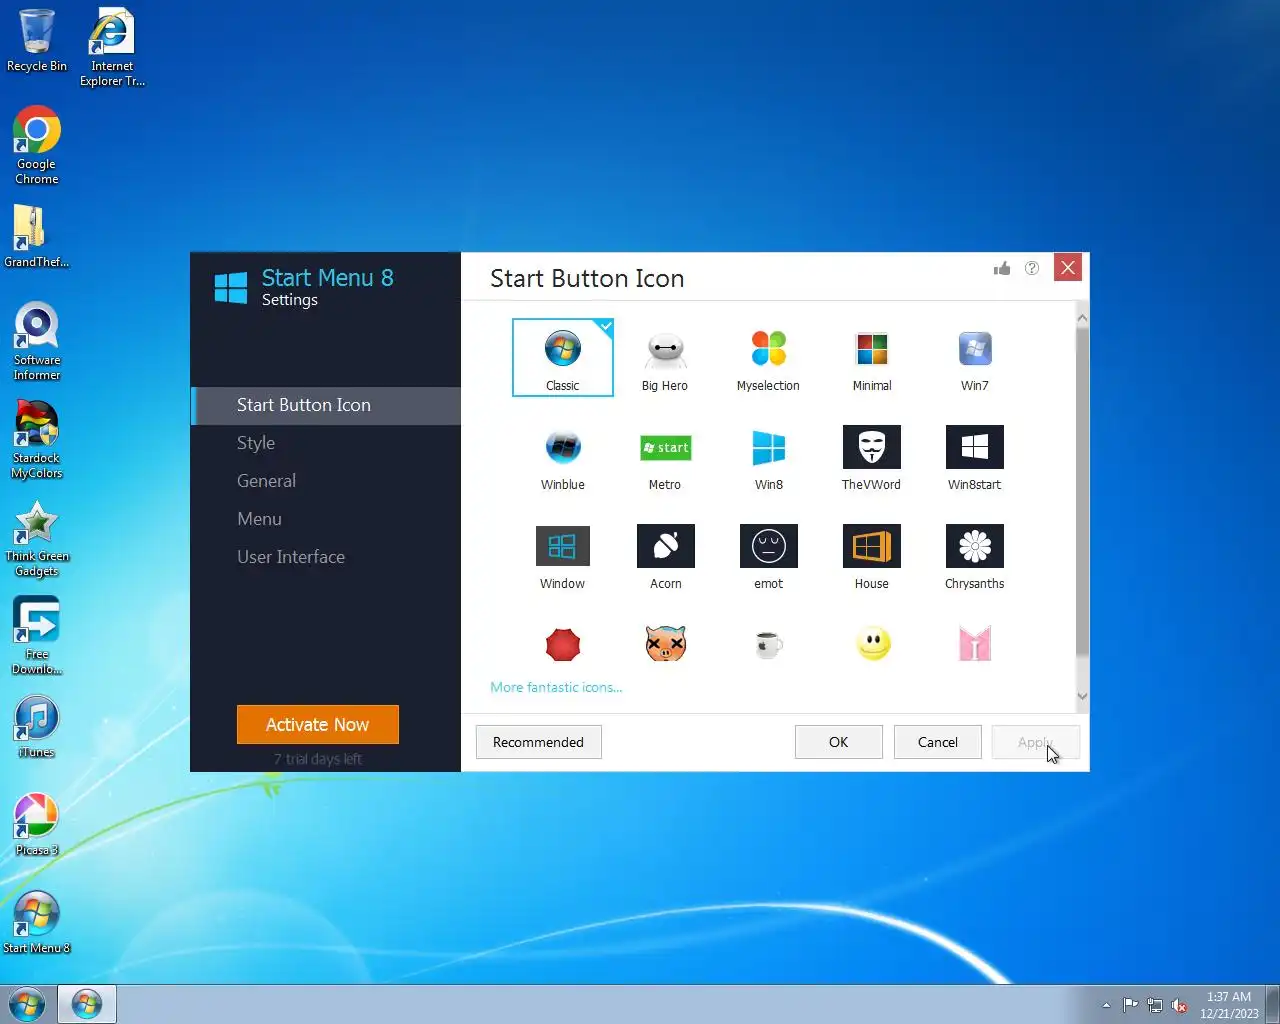Open the General settings section
Viewport: 1280px width, 1024px height.
pos(326,481)
